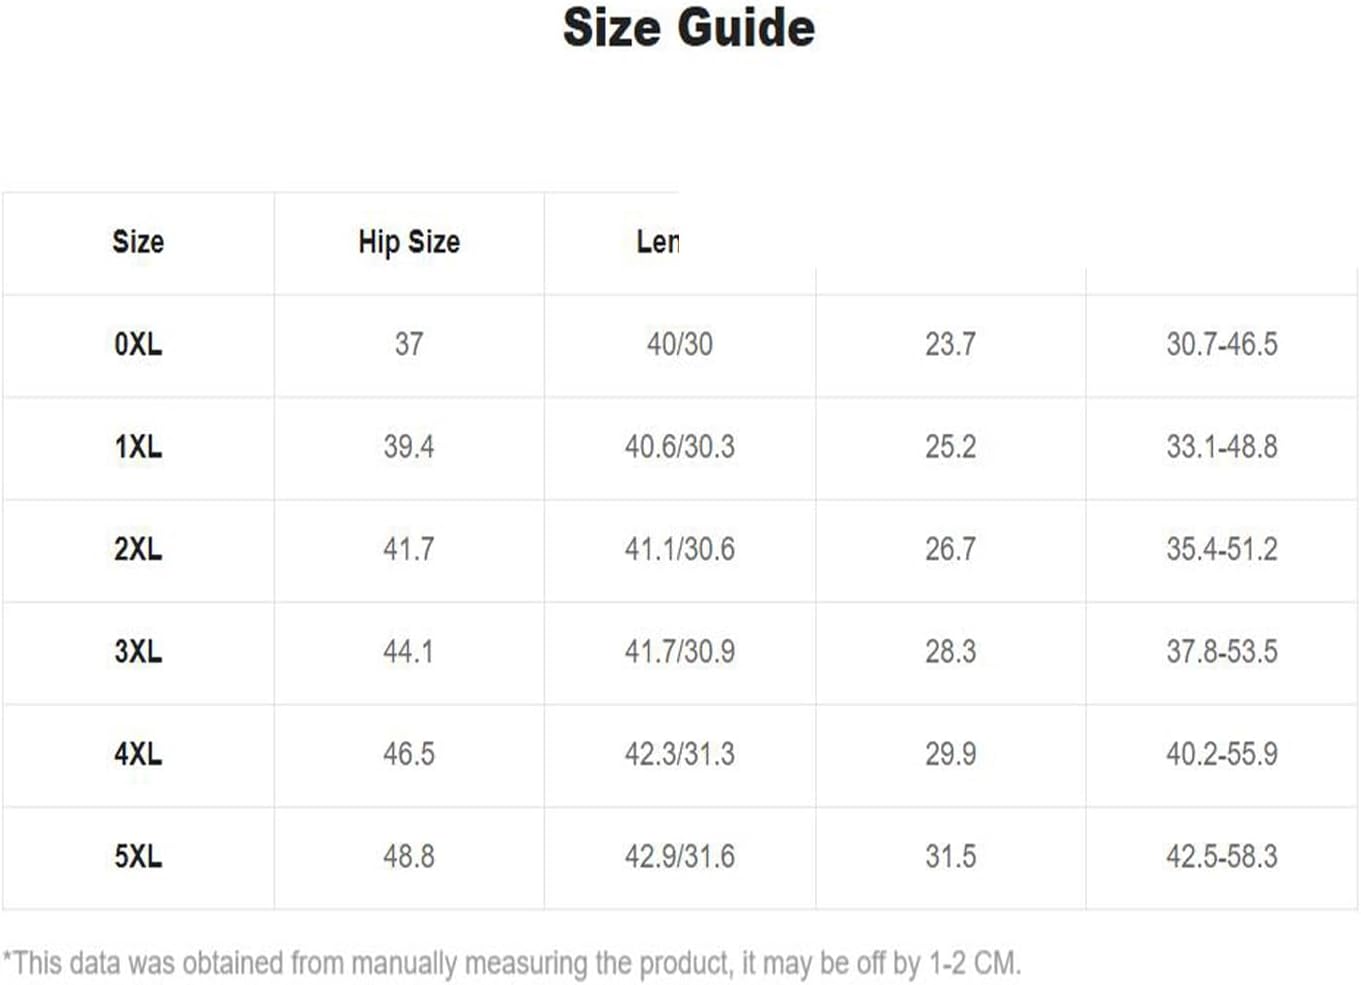Screen dimensions: 1361x985
Task: Select the 0XL size row label
Action: 138,344
